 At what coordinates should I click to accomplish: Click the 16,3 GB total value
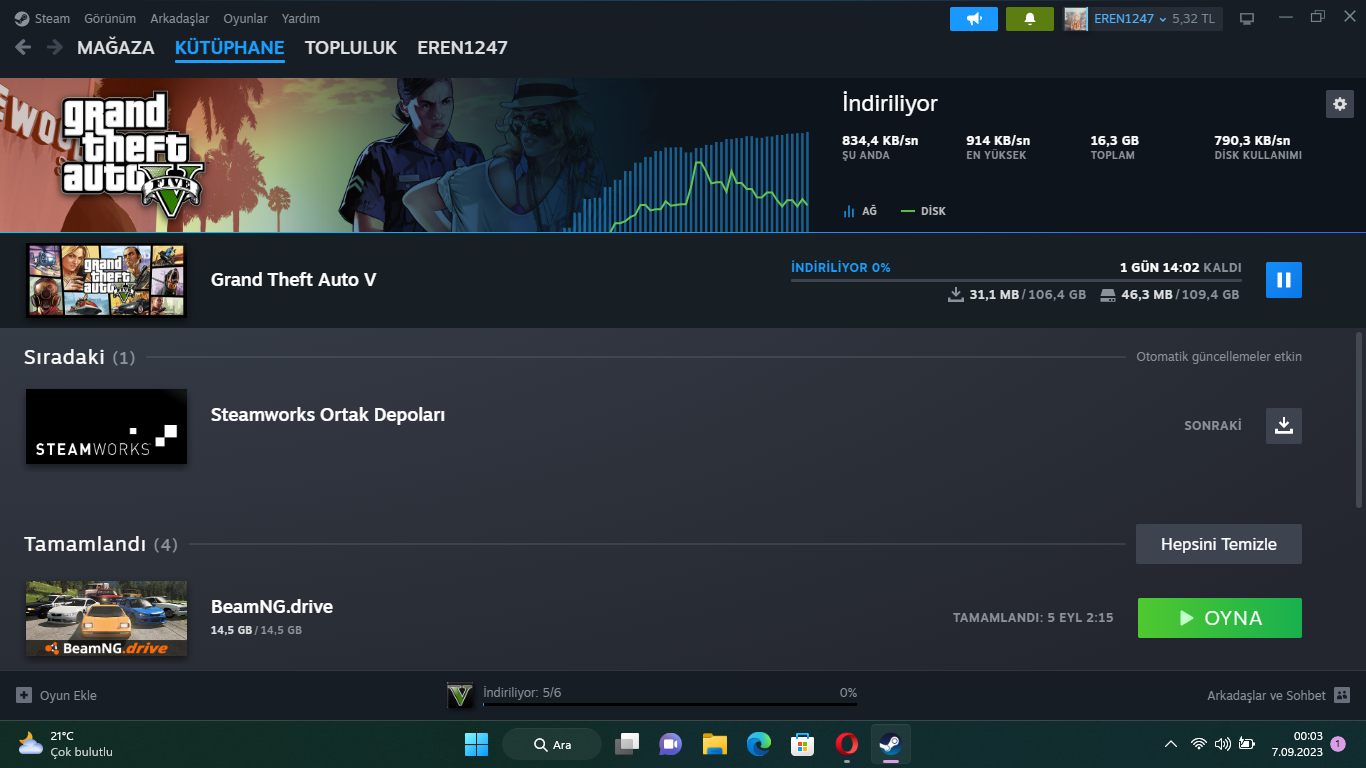pyautogui.click(x=1115, y=140)
